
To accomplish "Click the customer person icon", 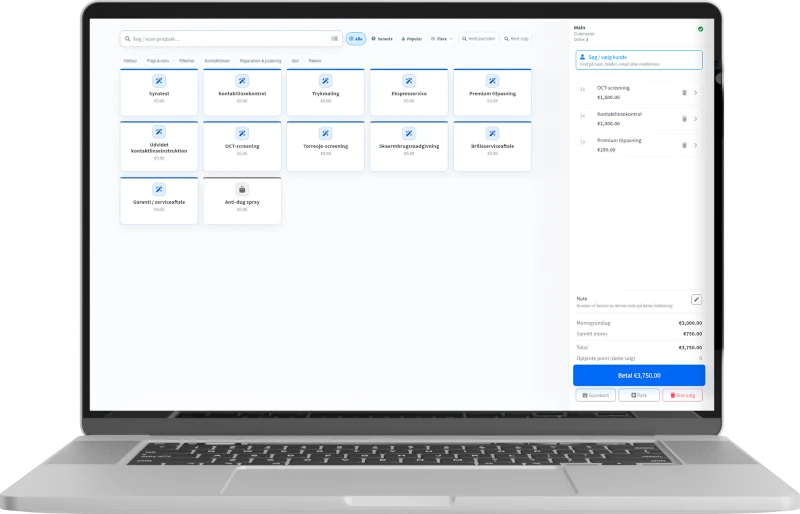I will pos(582,57).
